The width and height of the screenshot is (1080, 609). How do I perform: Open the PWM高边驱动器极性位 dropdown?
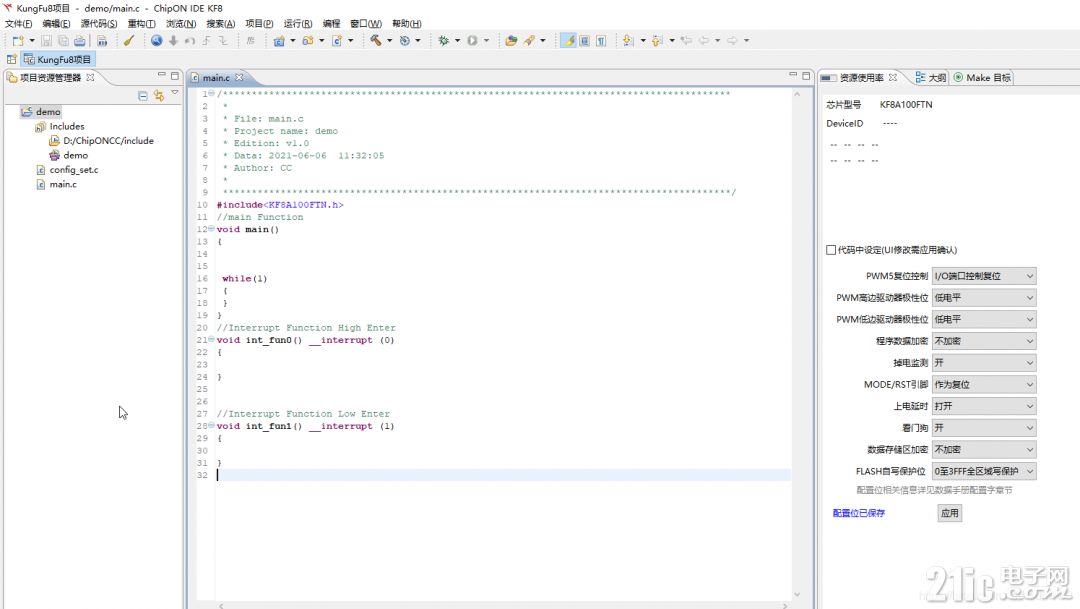[x=984, y=298]
